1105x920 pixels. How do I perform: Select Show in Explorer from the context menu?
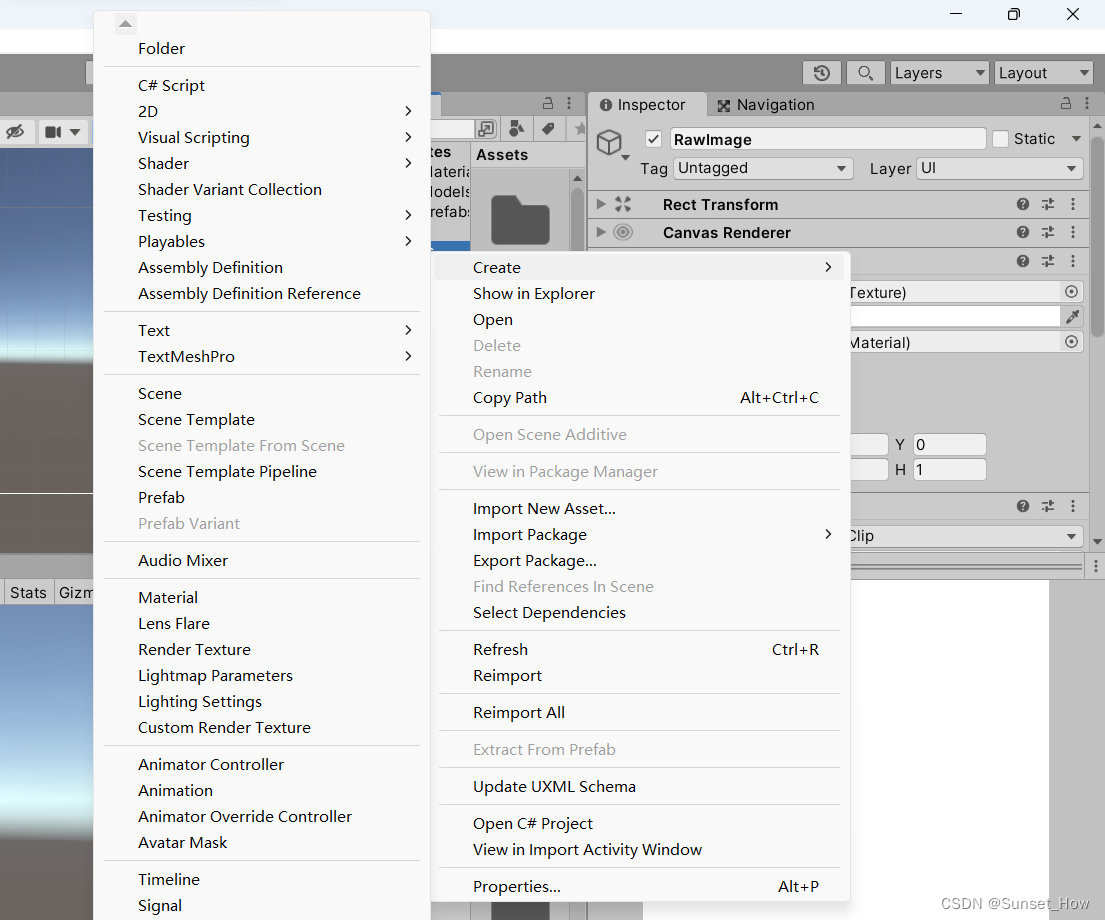[534, 293]
